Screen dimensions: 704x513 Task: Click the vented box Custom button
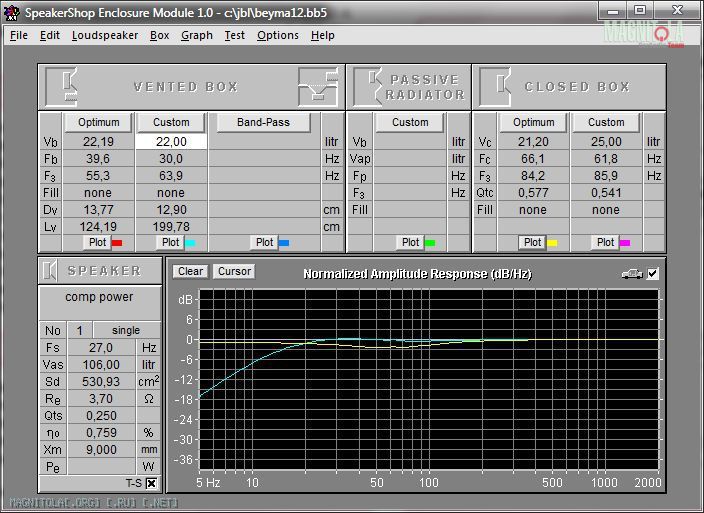tap(171, 123)
